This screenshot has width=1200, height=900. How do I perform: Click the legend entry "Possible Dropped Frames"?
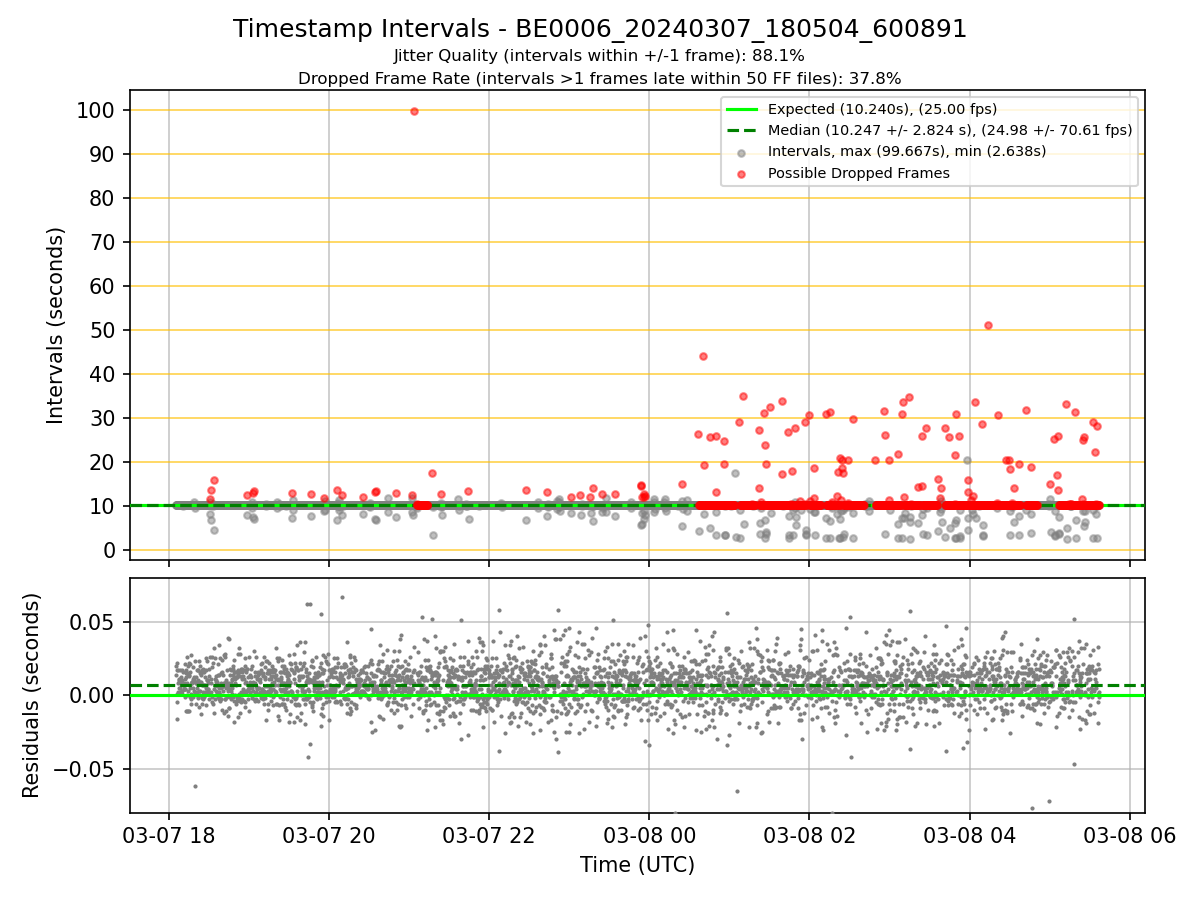tap(858, 173)
